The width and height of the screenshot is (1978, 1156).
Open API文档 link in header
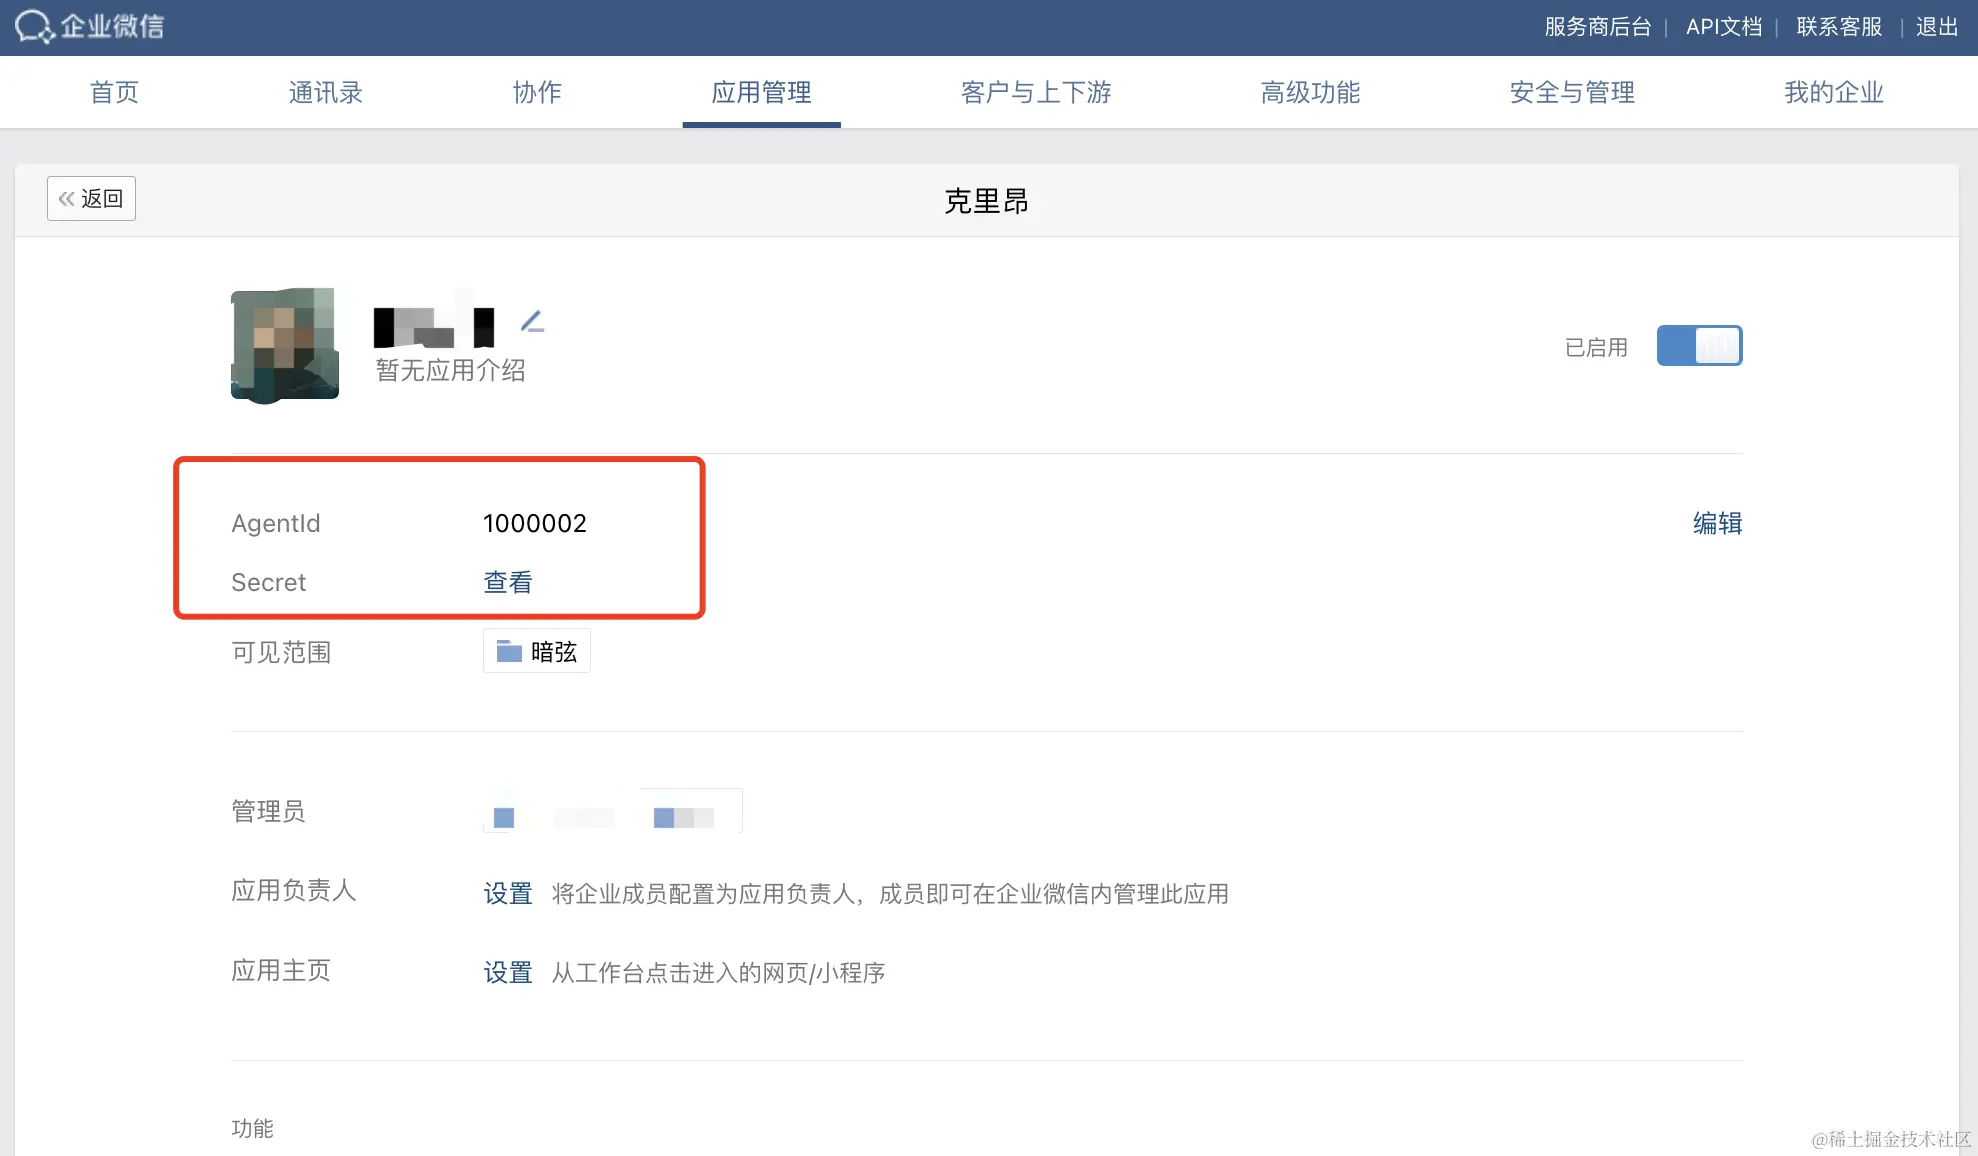[x=1724, y=27]
